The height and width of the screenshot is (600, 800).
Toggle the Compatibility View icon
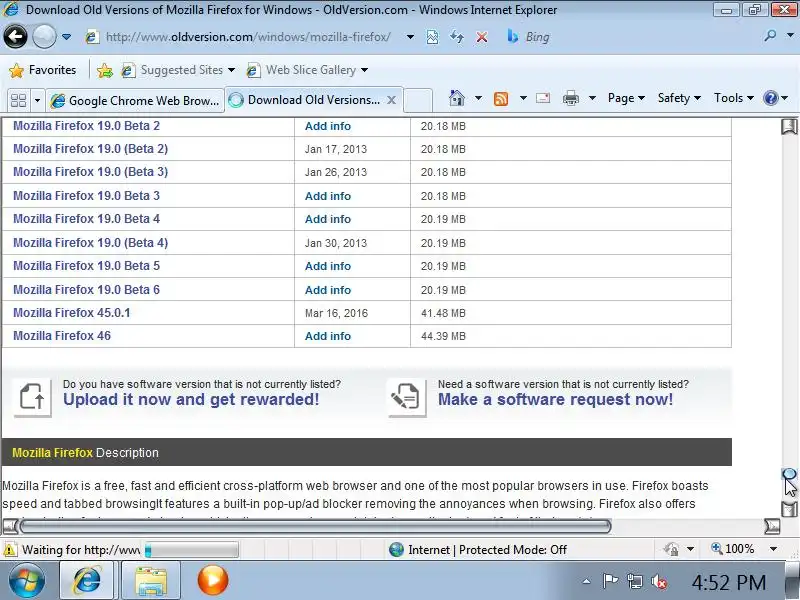[432, 37]
